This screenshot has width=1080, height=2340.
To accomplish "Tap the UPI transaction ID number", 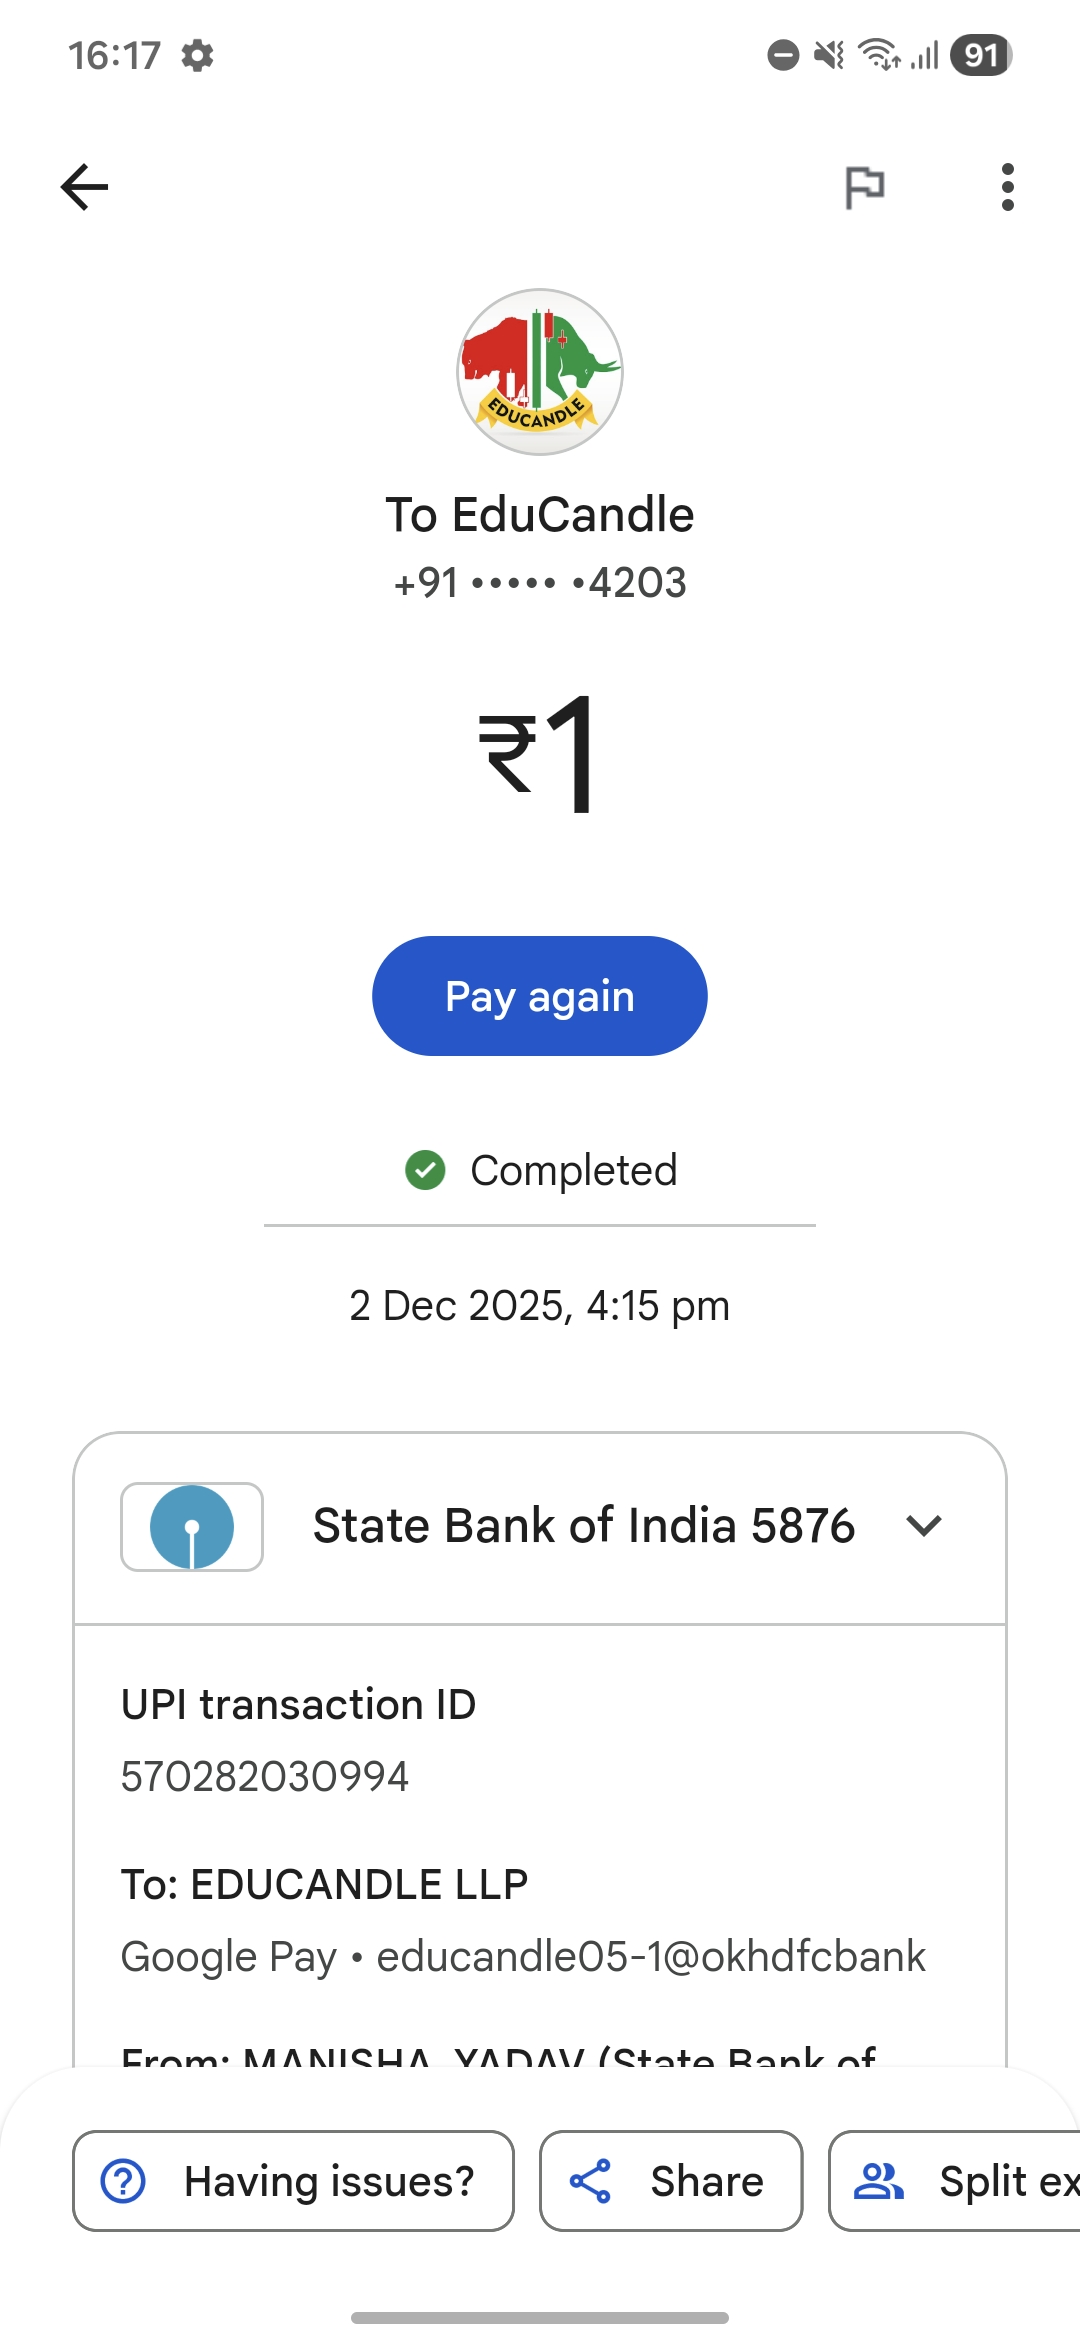I will coord(265,1777).
